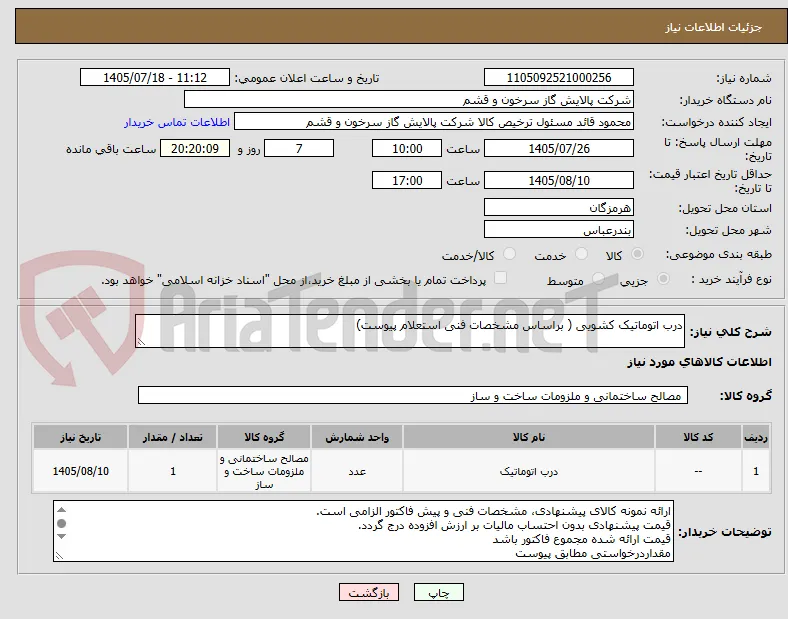Click the بازگشت (back) button

pyautogui.click(x=369, y=592)
